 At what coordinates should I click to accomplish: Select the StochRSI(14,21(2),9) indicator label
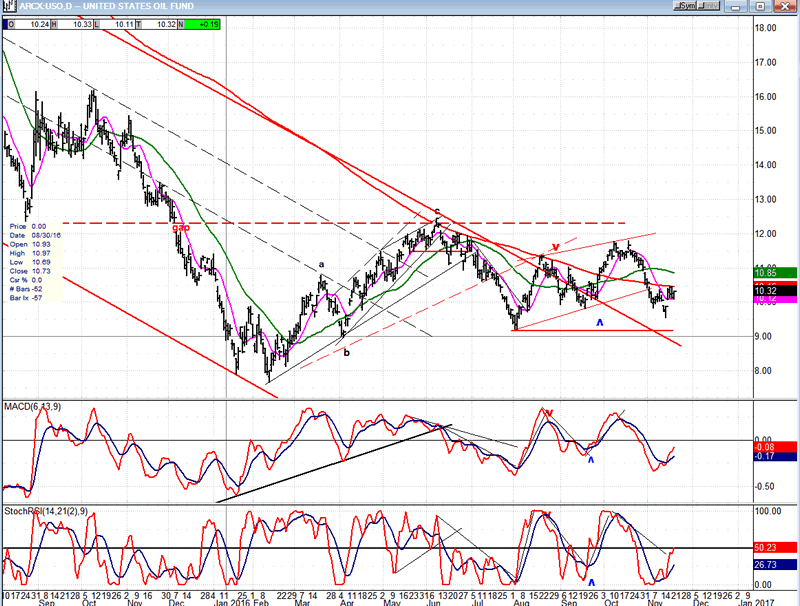click(46, 511)
